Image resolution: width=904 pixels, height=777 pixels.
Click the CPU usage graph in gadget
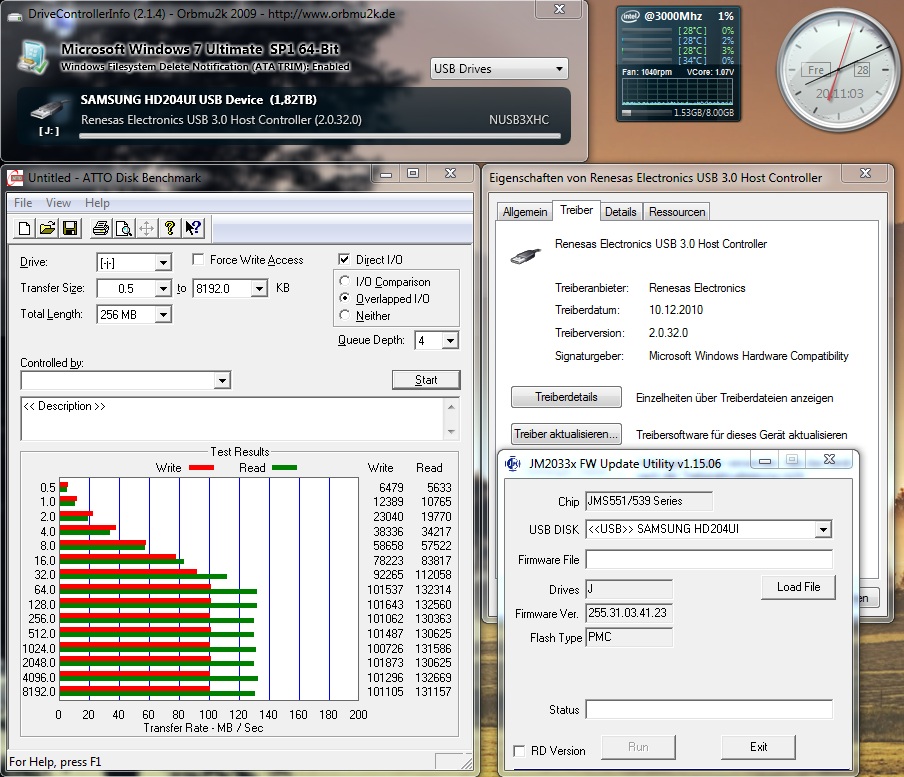(677, 91)
